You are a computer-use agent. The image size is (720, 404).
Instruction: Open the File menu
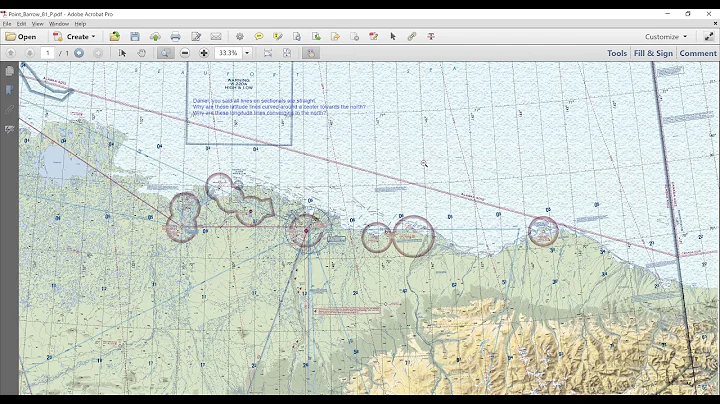coord(7,24)
